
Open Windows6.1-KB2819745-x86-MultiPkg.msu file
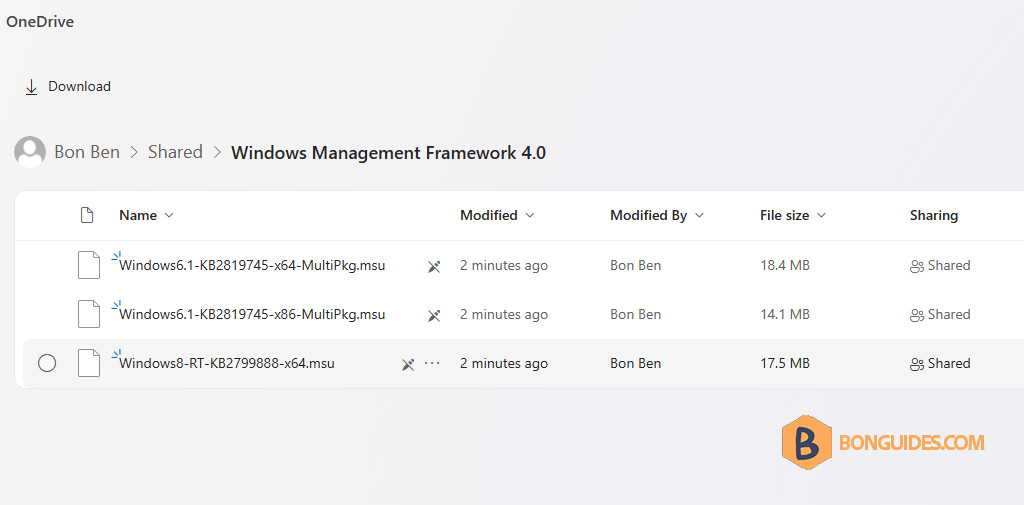(x=252, y=314)
